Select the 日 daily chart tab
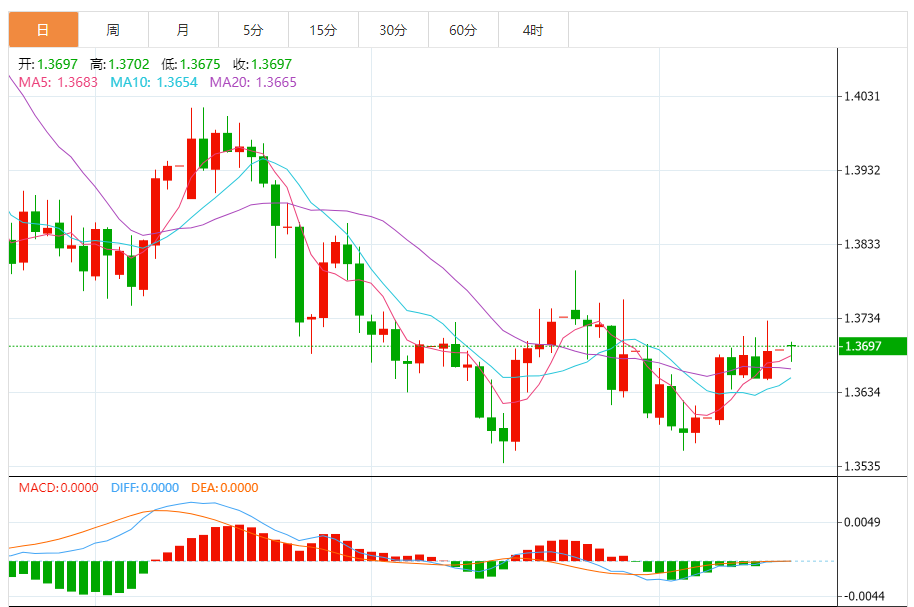914x607 pixels. point(43,30)
